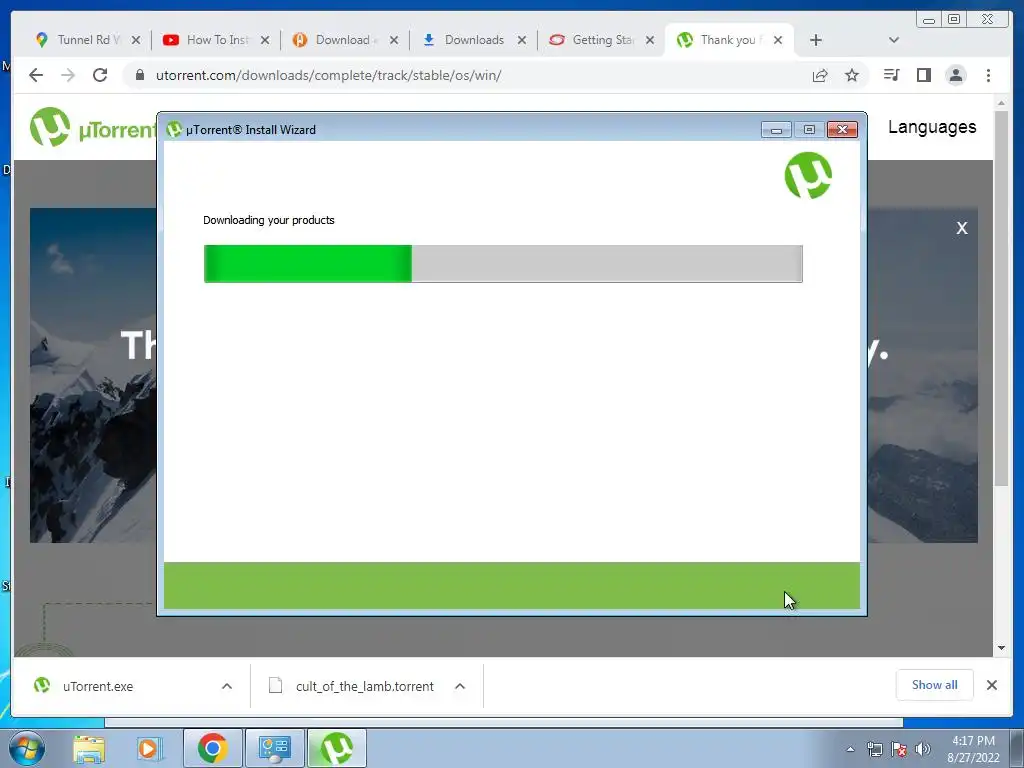Open the Windows Start menu
The image size is (1024, 768).
point(27,748)
